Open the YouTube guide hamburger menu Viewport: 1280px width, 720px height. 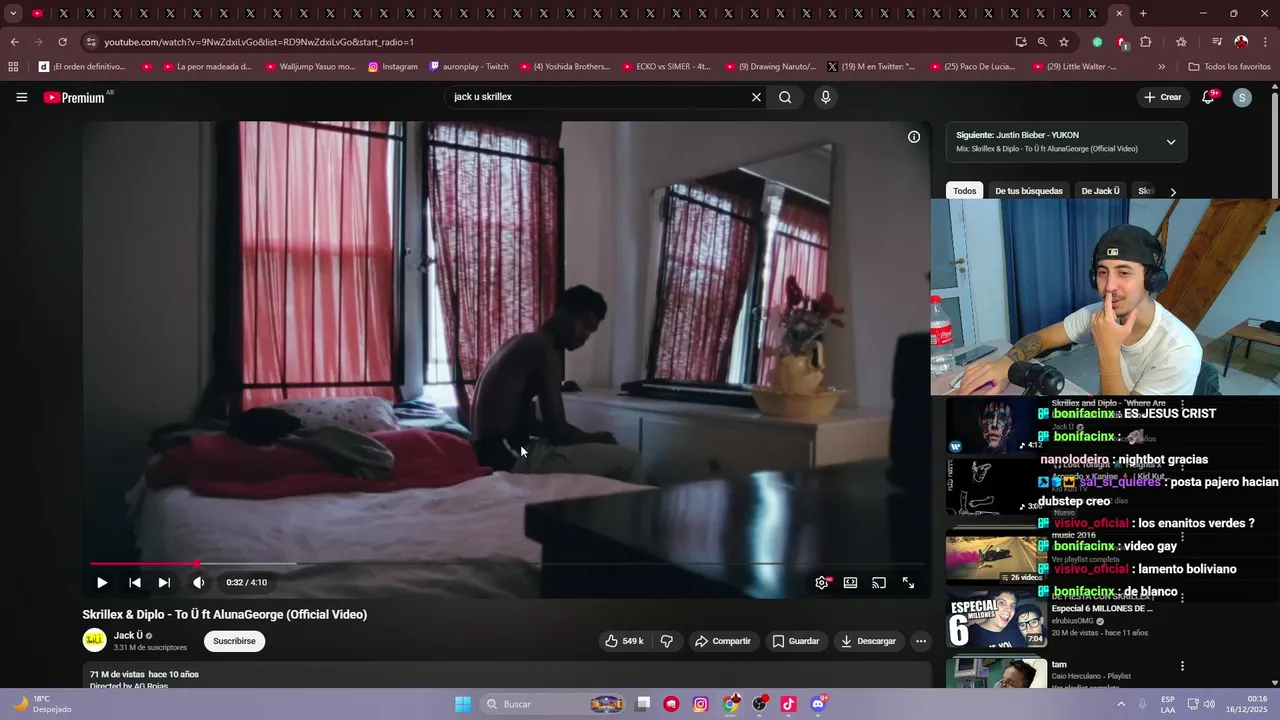pos(21,97)
